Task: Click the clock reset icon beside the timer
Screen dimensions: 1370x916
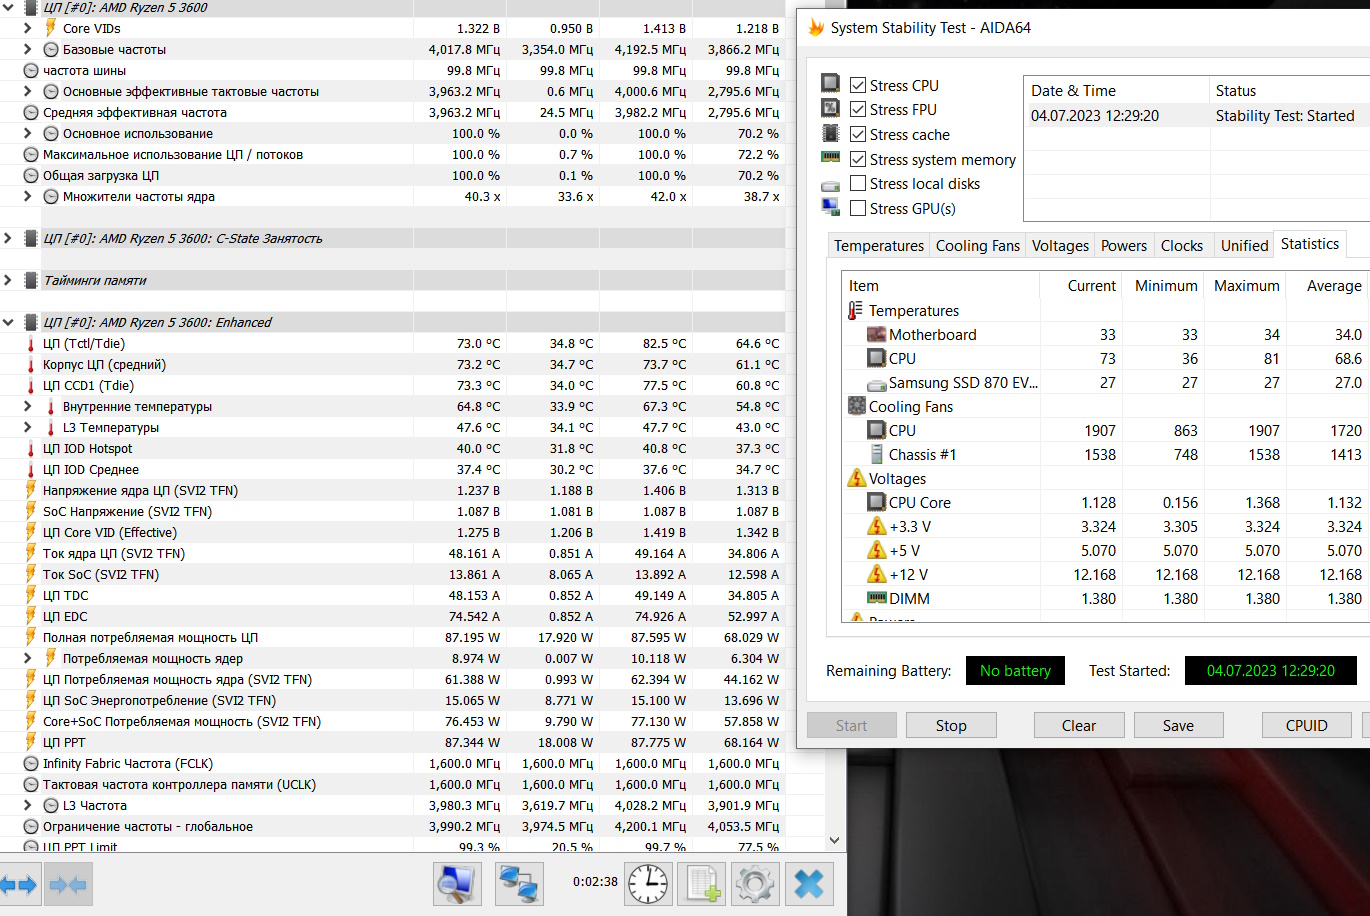Action: (648, 884)
